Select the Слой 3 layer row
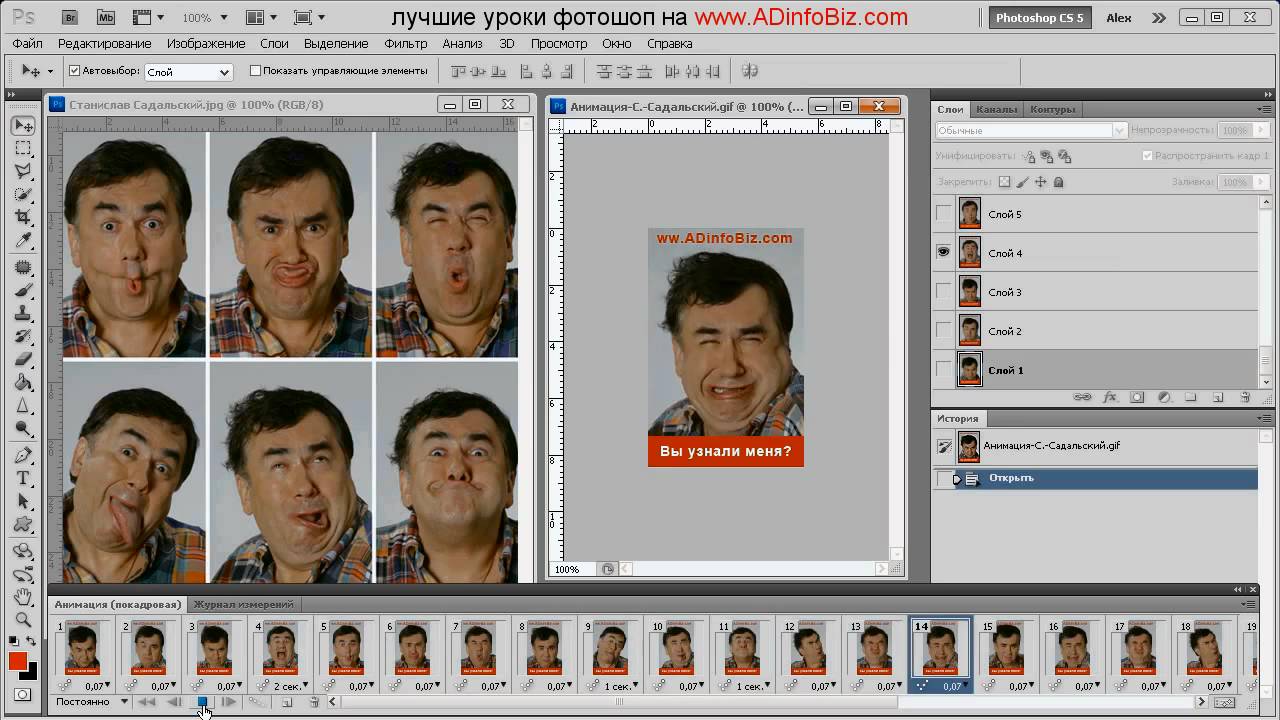The image size is (1280, 720). pos(1095,292)
